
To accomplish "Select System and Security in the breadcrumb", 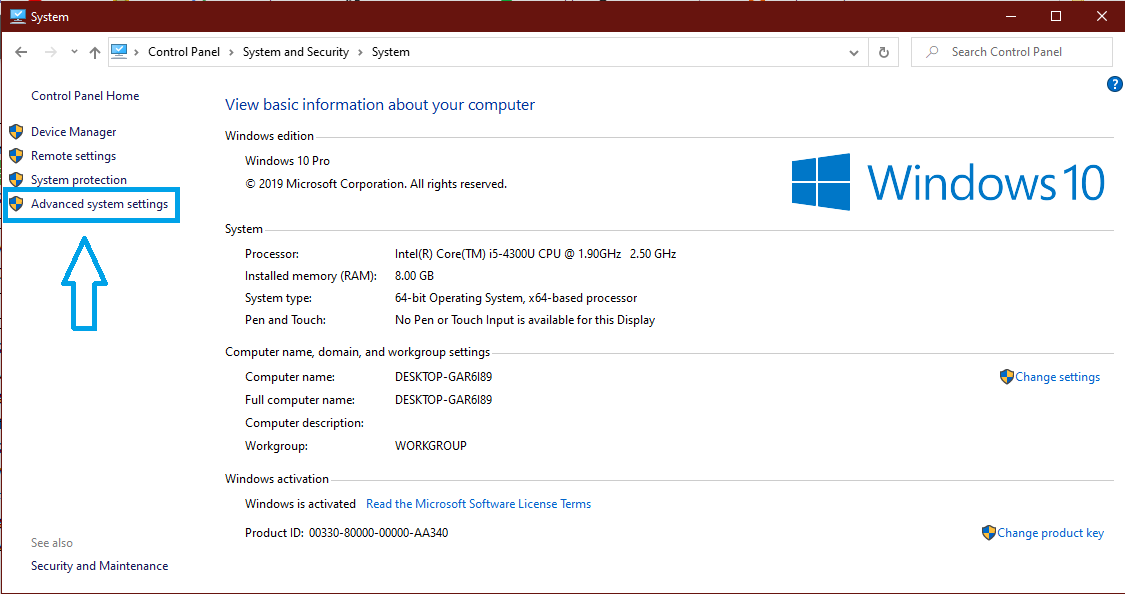I will tap(296, 52).
